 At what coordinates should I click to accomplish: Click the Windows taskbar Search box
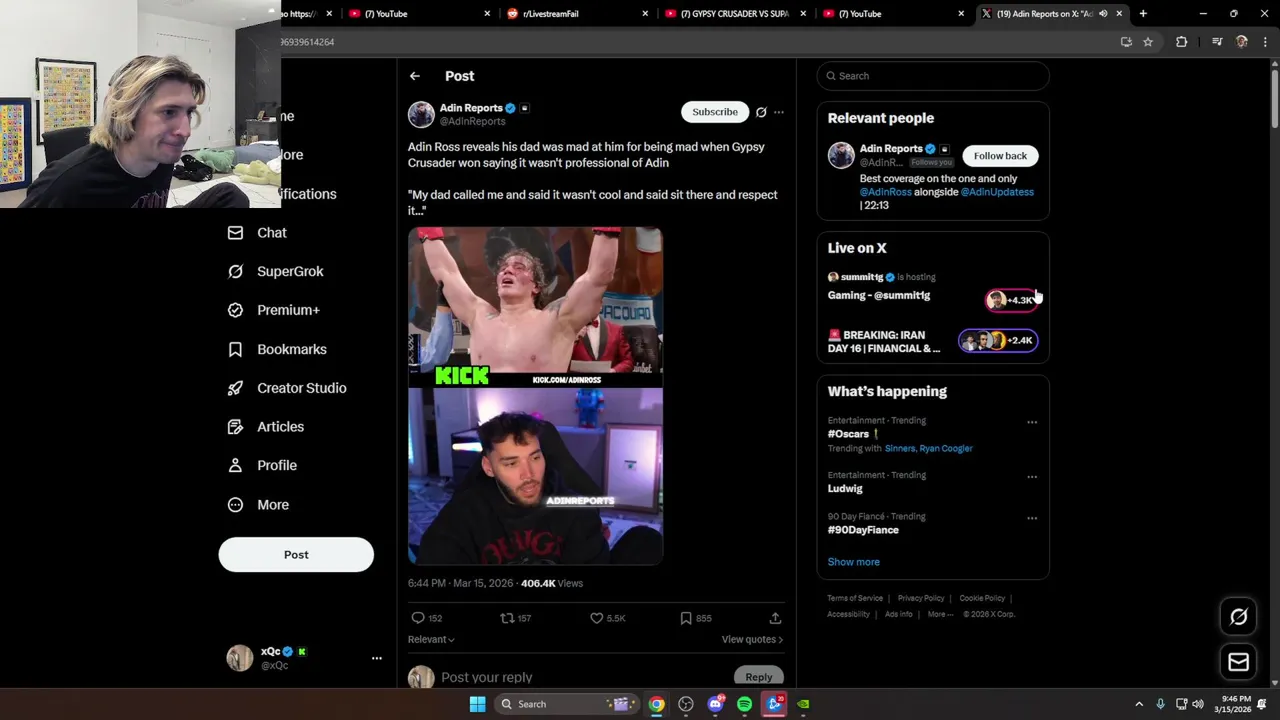(566, 704)
